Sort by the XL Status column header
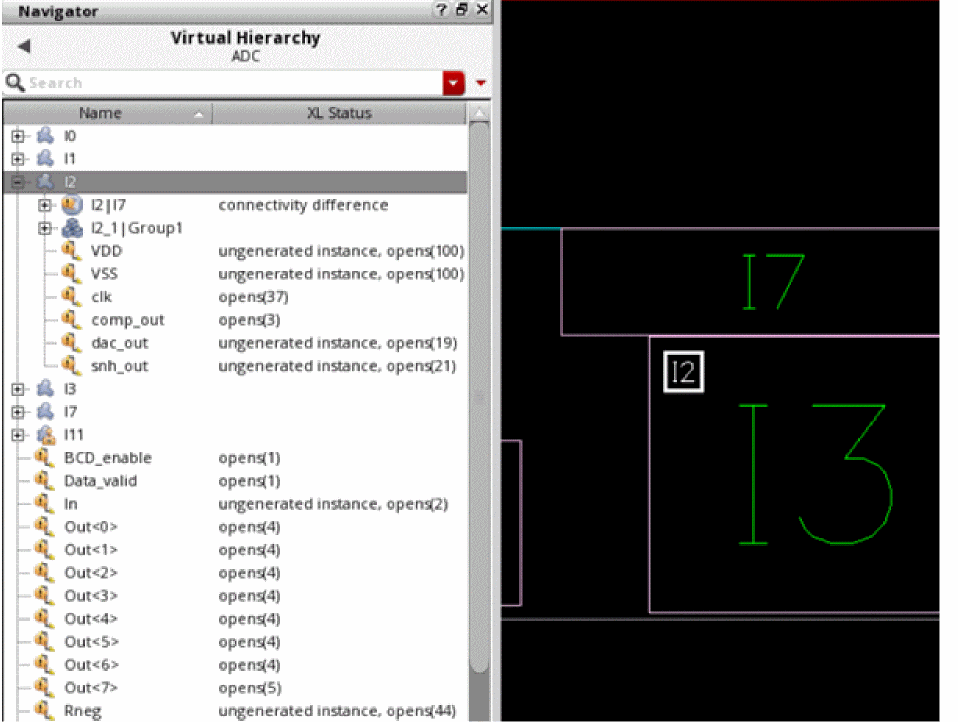 (339, 113)
